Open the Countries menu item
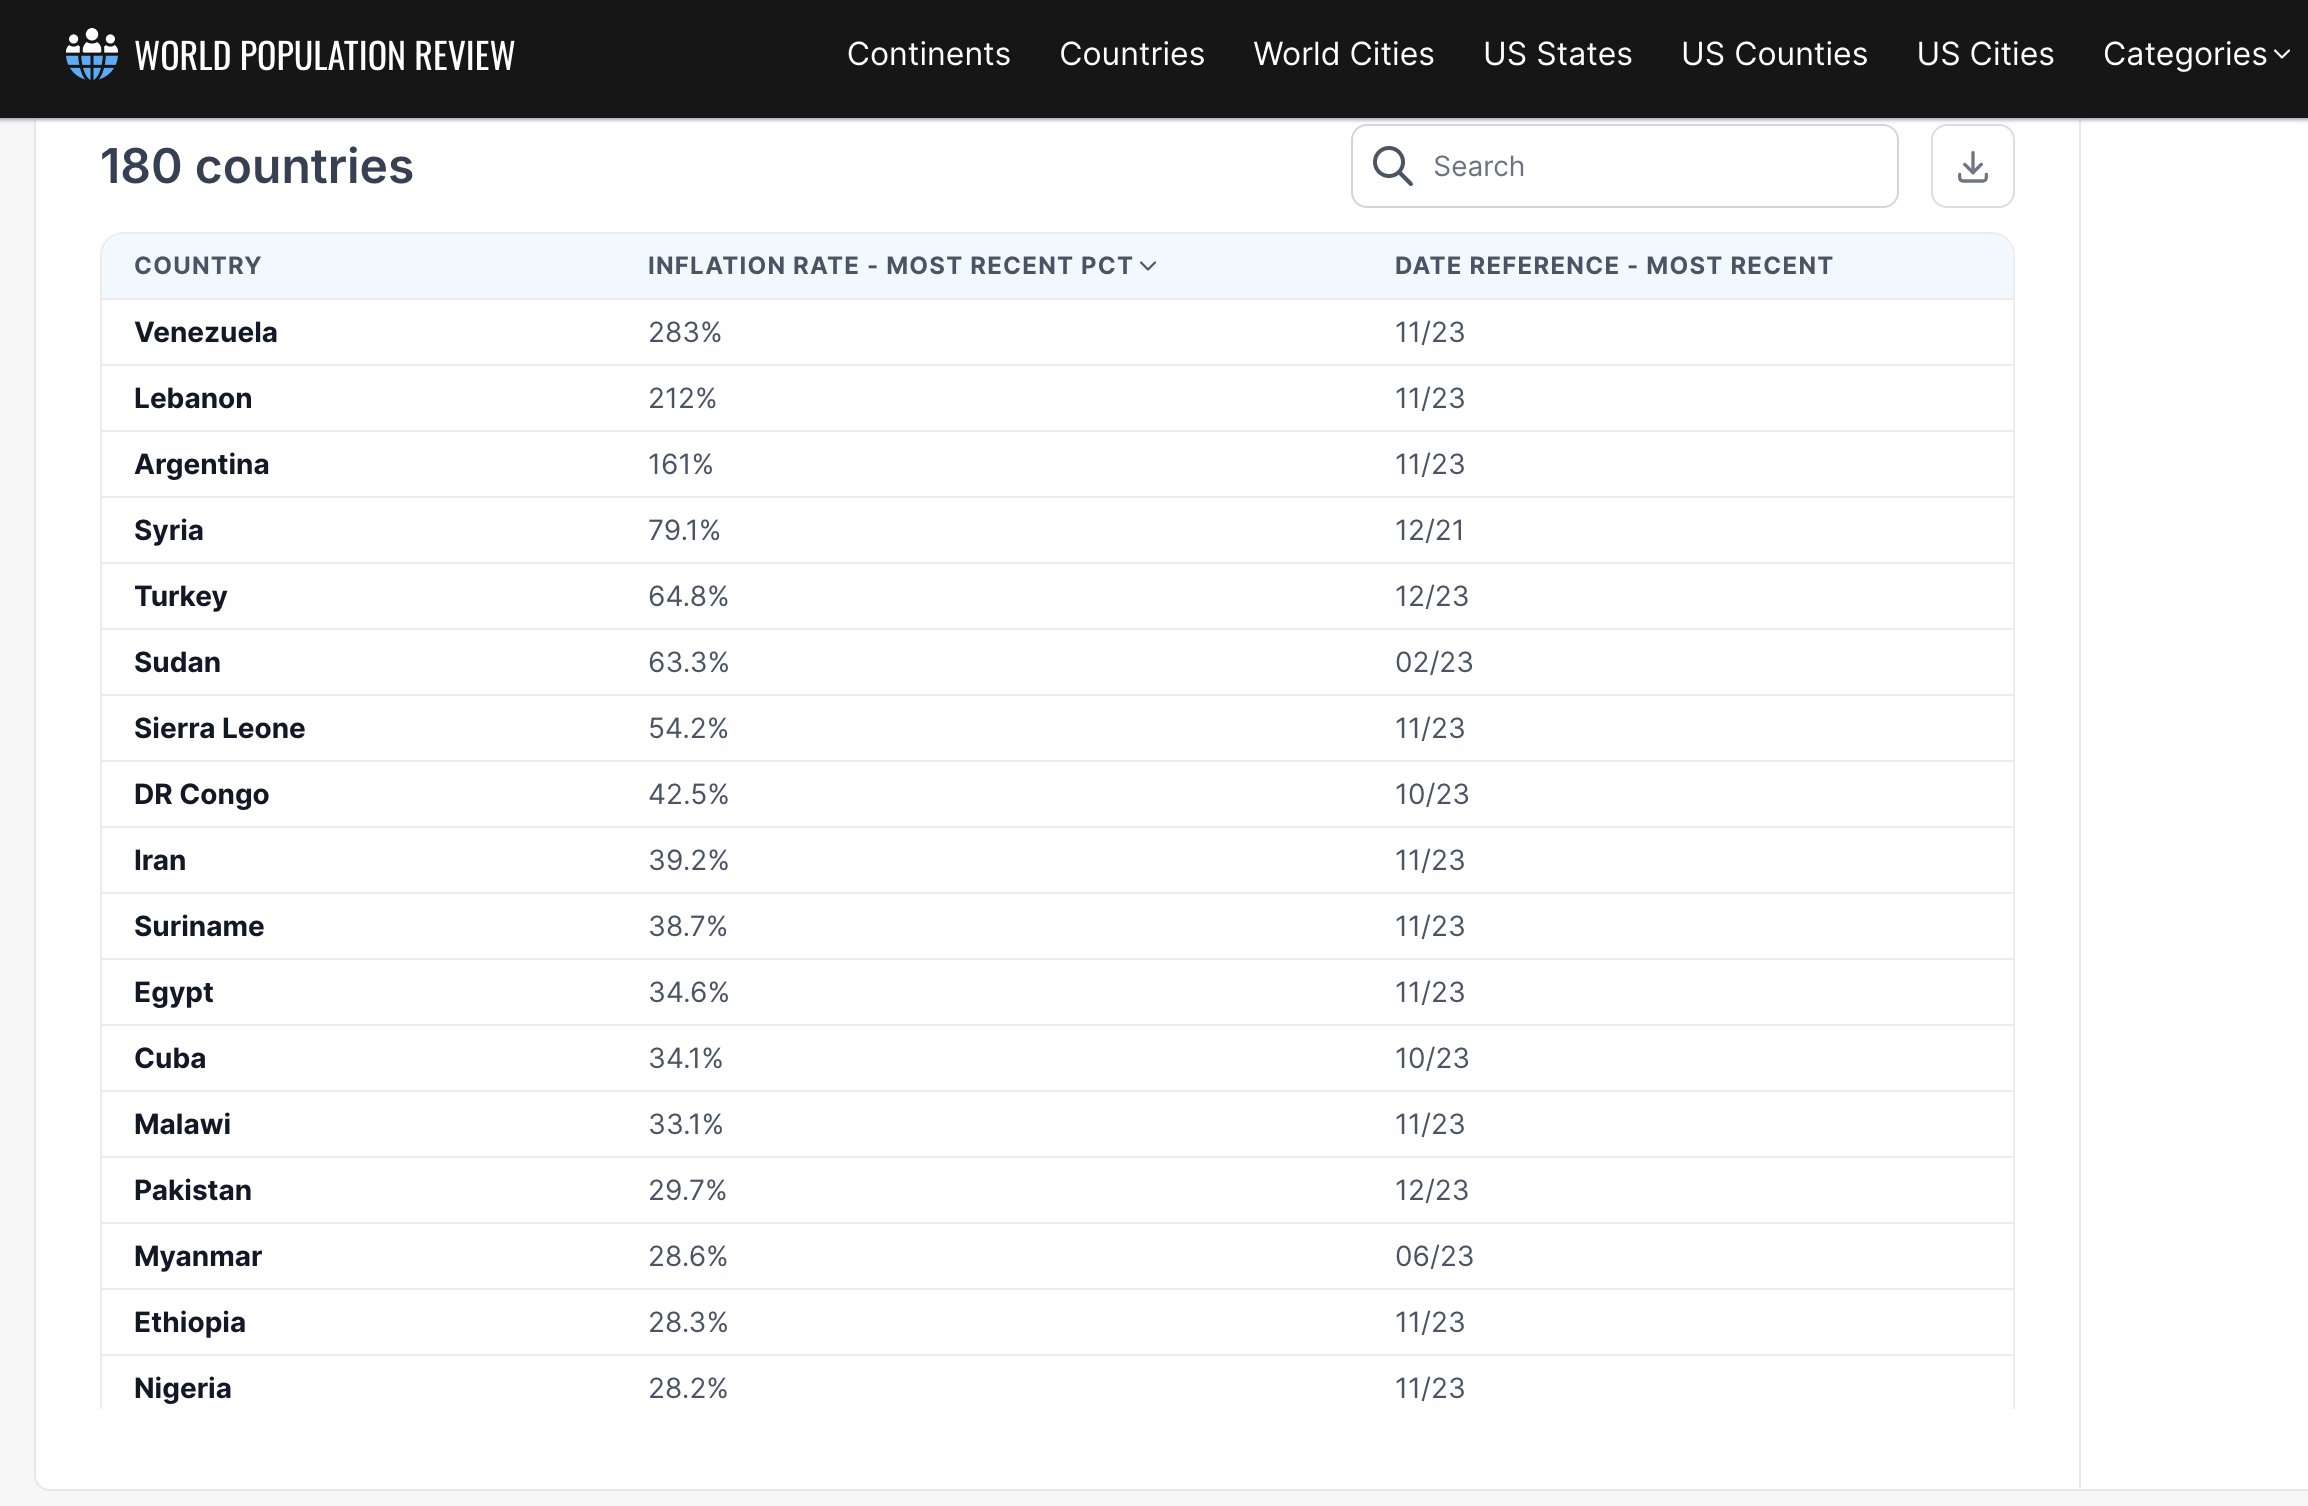The width and height of the screenshot is (2308, 1506). coord(1132,54)
